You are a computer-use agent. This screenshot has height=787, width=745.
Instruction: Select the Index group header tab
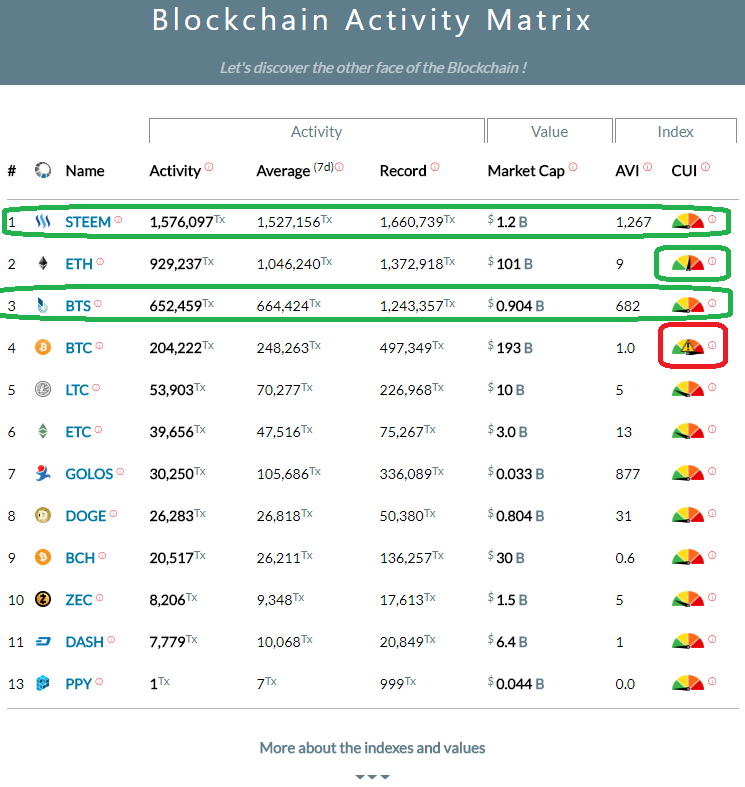(676, 132)
